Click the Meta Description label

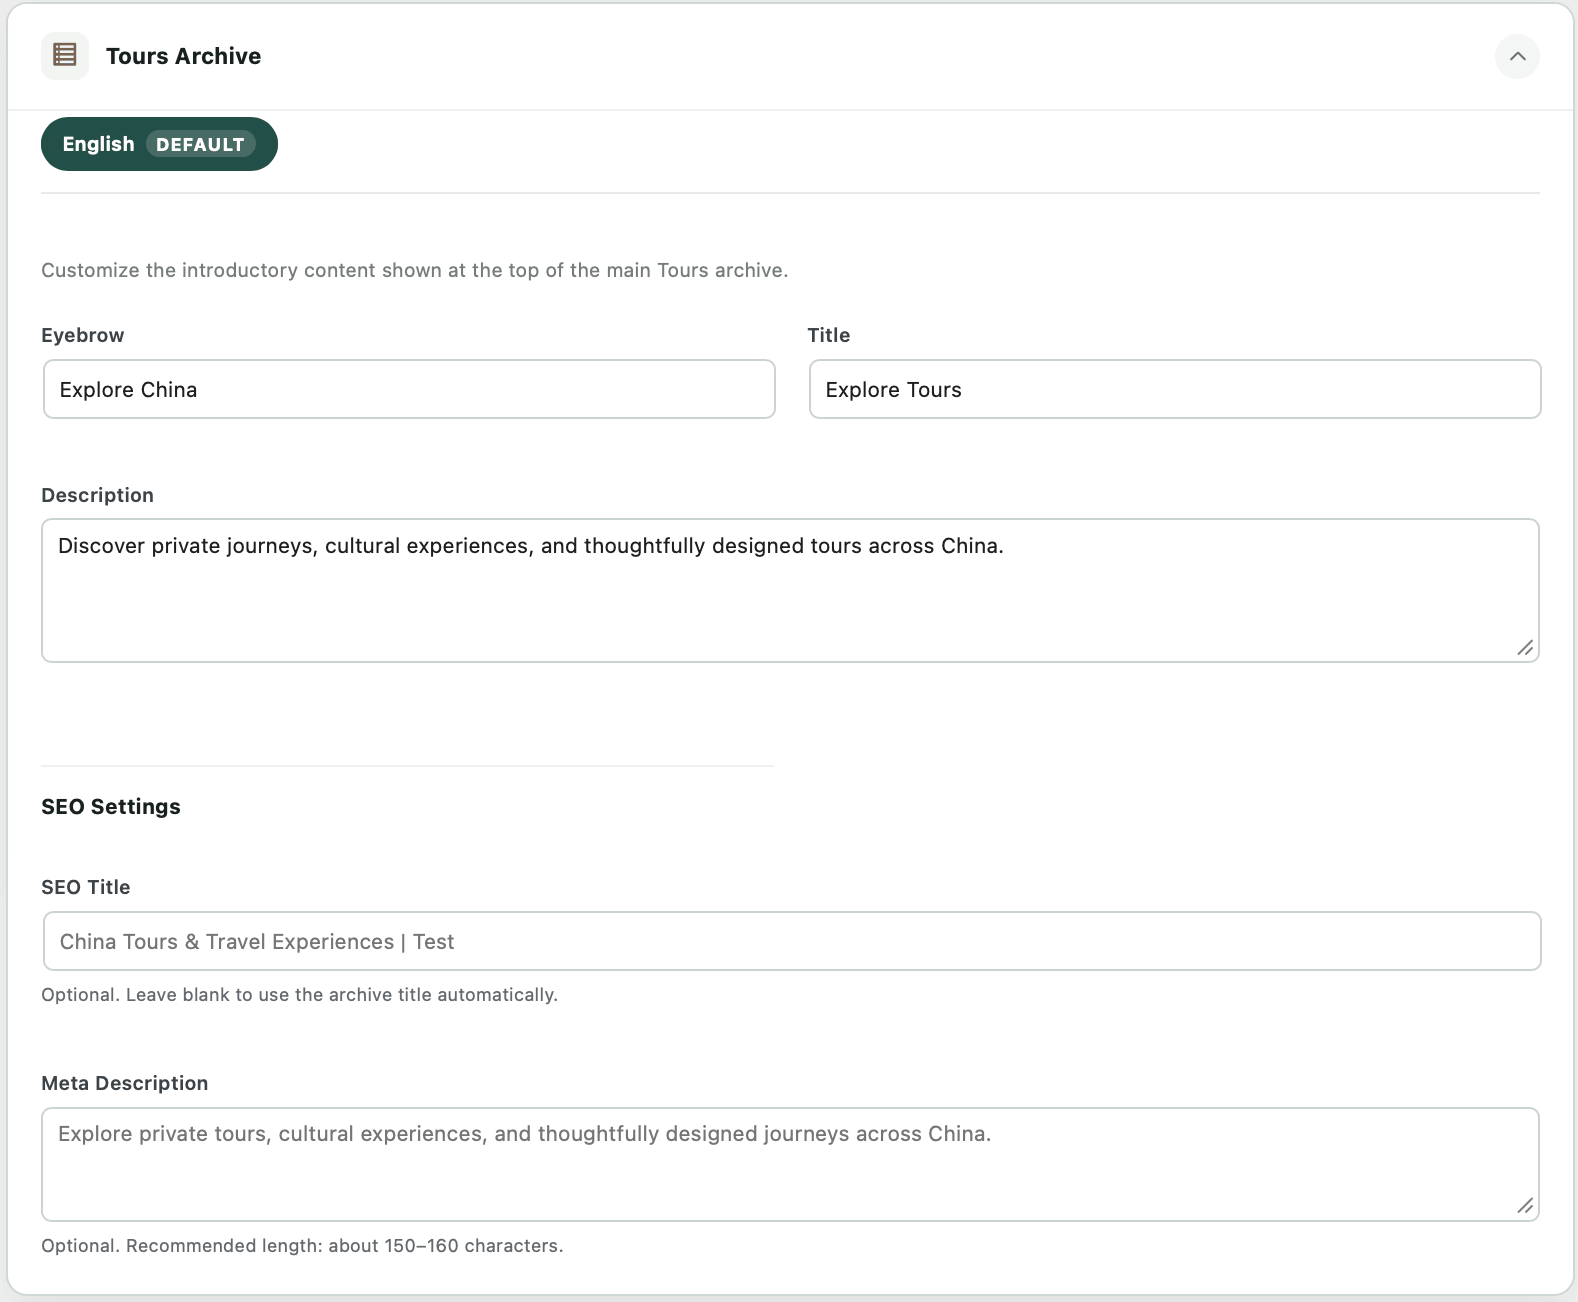pyautogui.click(x=125, y=1083)
